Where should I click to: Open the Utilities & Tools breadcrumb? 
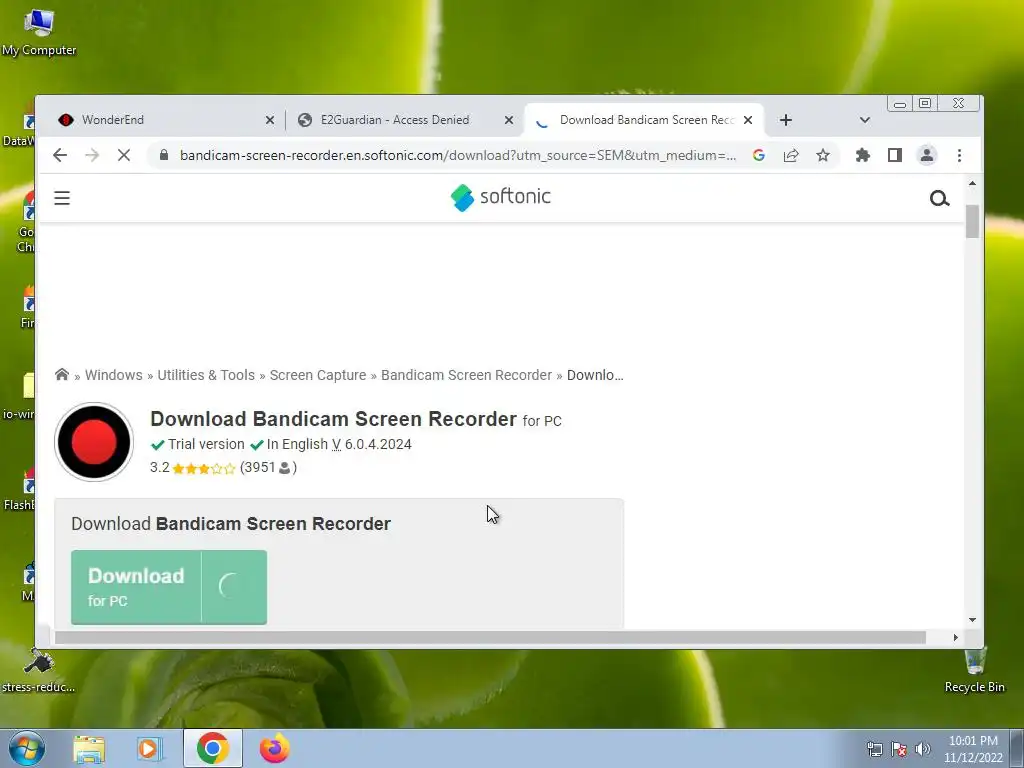206,375
